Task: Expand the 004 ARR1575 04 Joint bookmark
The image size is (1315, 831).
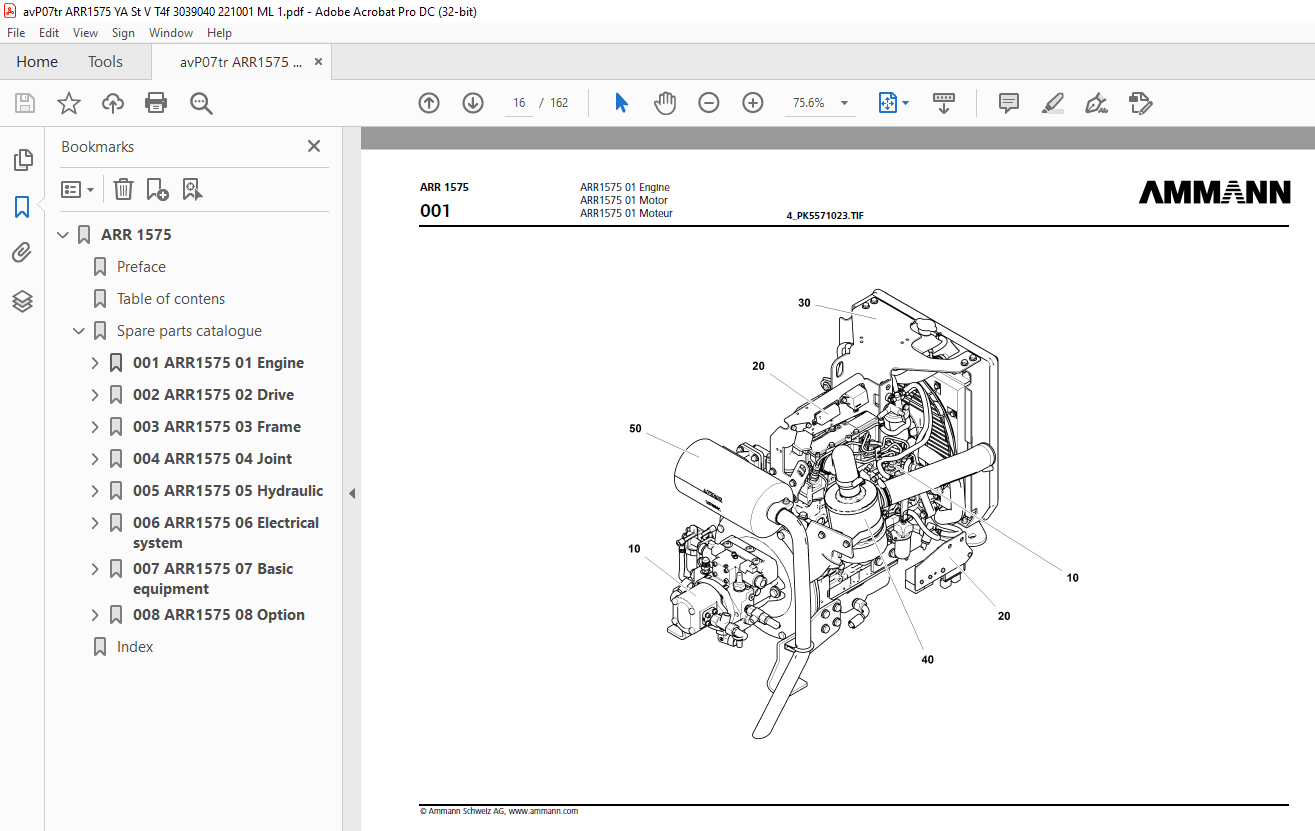Action: (x=95, y=459)
